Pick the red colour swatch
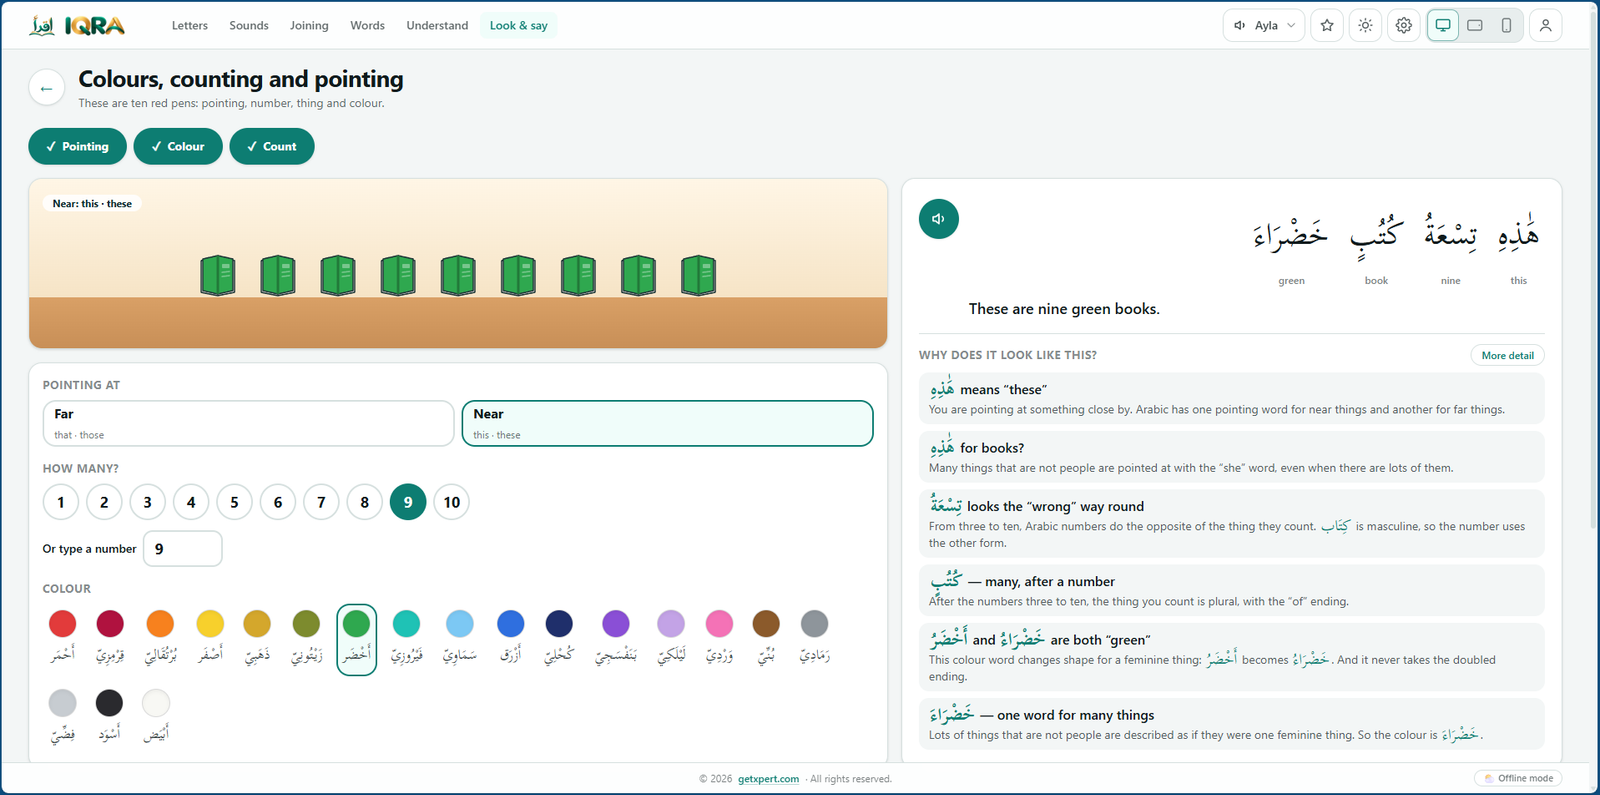 (x=62, y=624)
